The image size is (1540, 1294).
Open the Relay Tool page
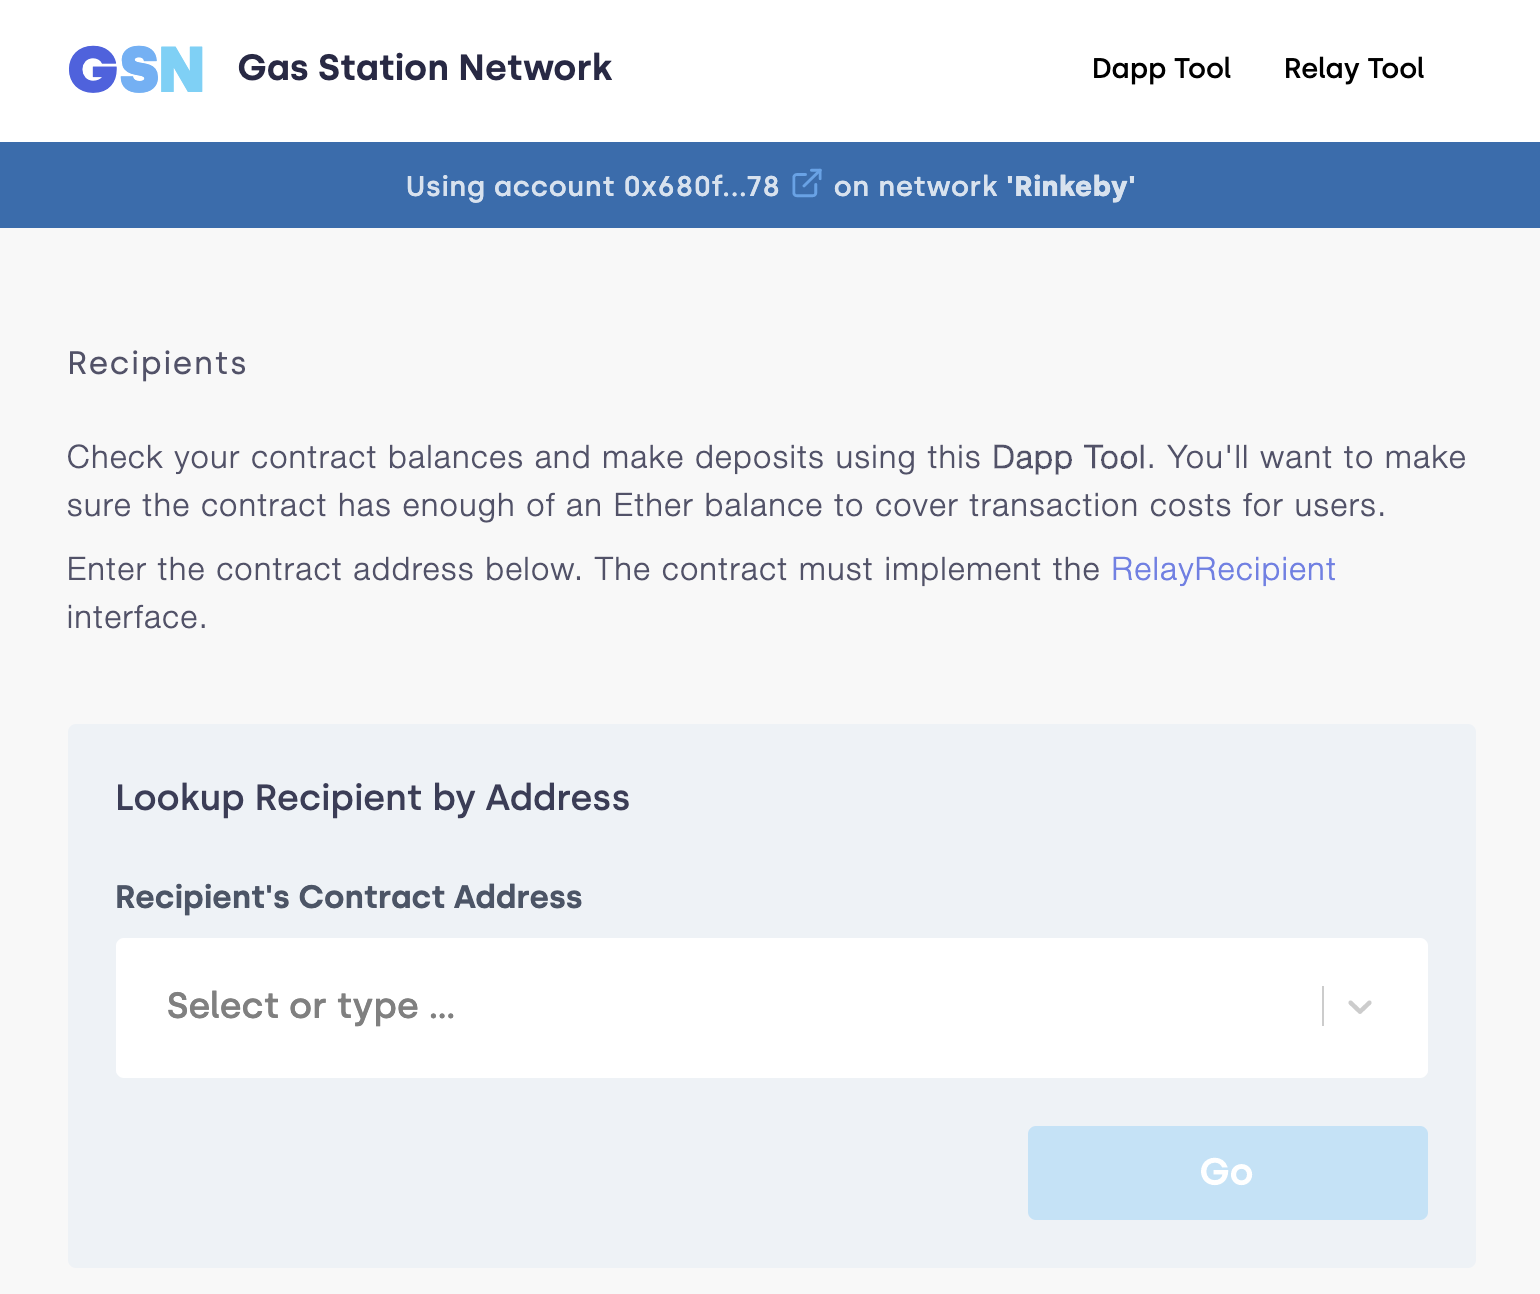[1353, 68]
